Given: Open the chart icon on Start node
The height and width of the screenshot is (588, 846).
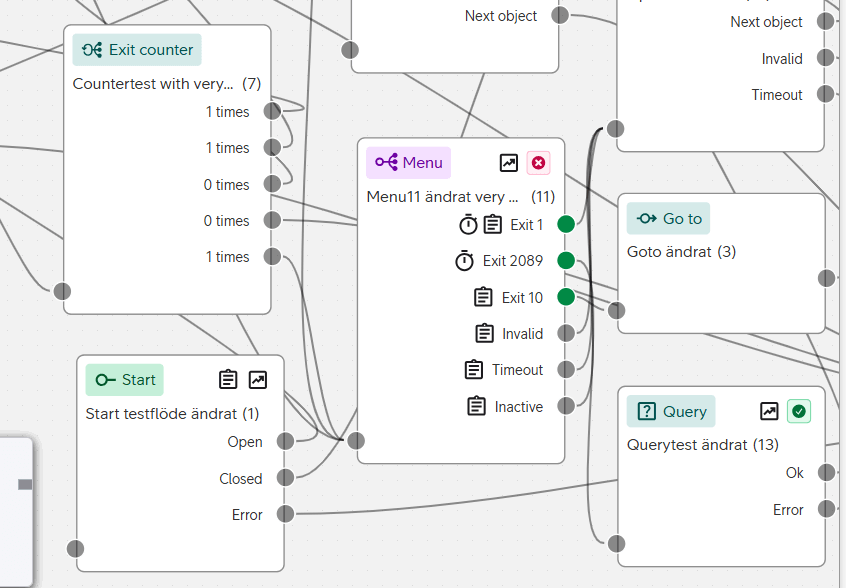Looking at the screenshot, I should pos(258,380).
